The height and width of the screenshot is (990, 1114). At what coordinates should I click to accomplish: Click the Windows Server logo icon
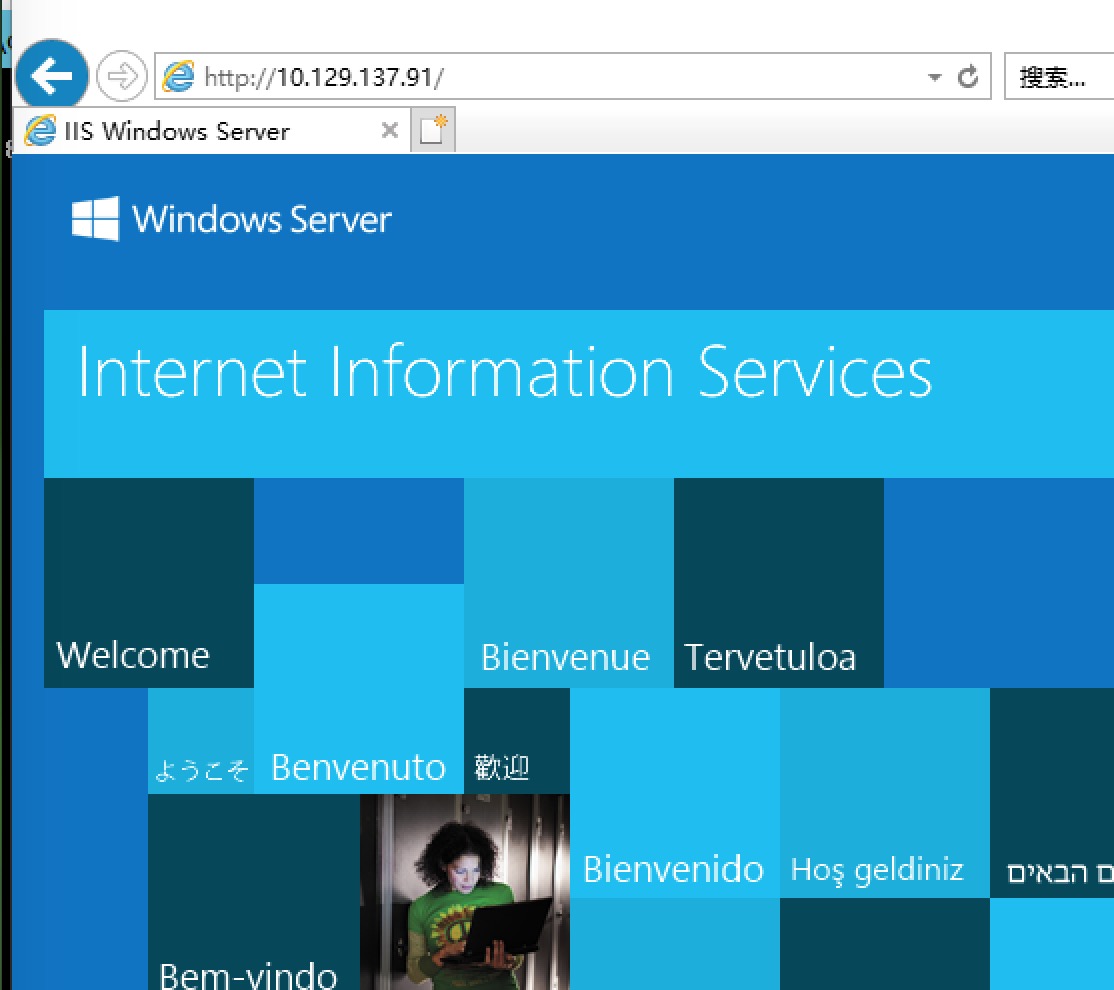95,219
